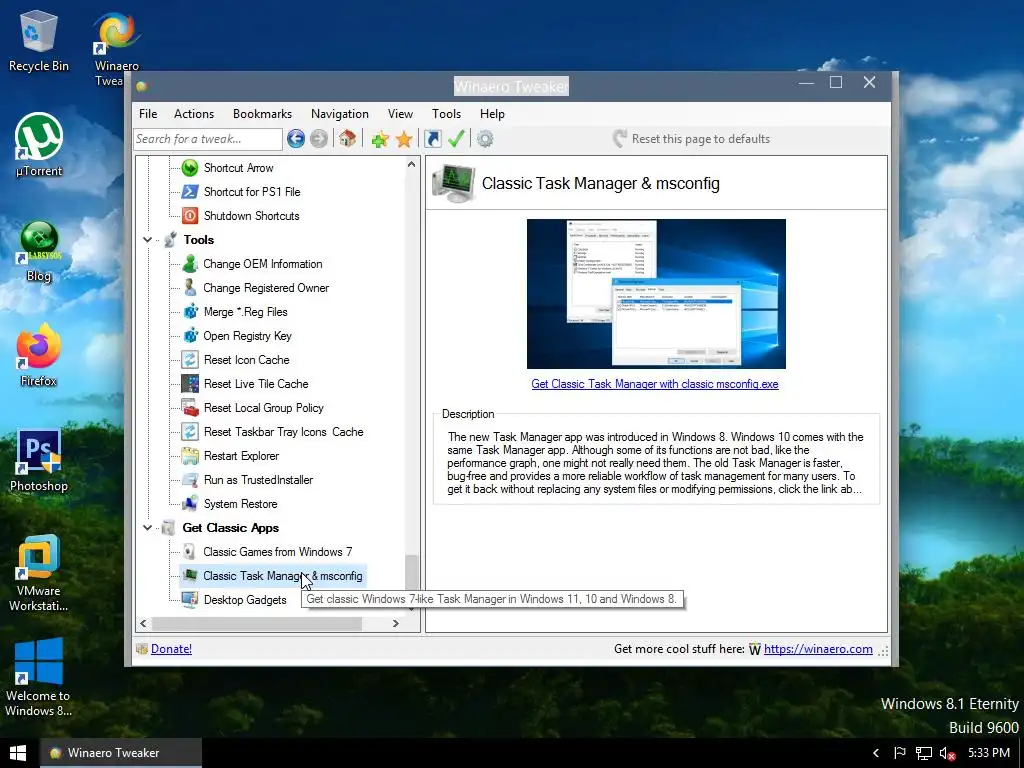Show hidden tray icons chevron
1024x768 pixels.
876,754
